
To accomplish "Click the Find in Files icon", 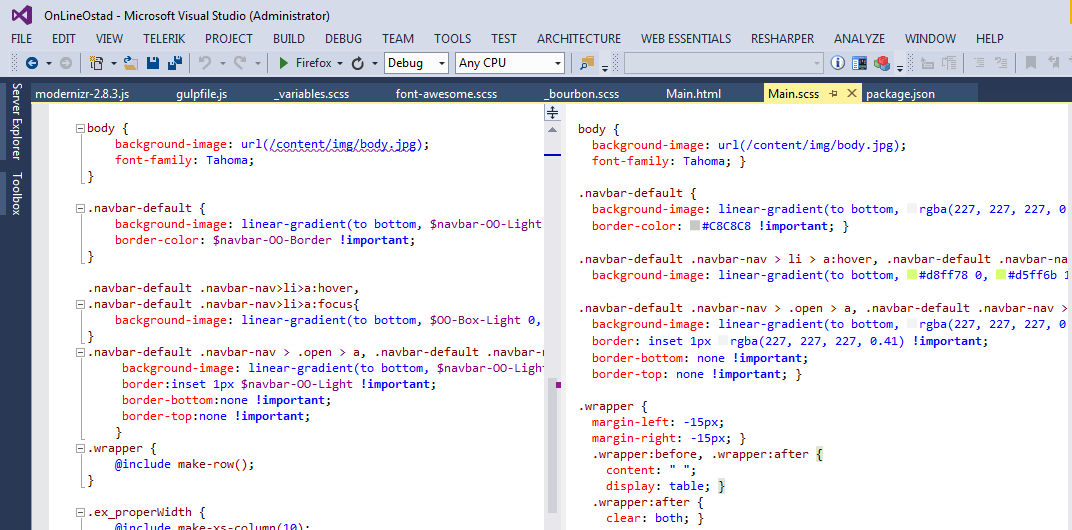I will coord(587,63).
